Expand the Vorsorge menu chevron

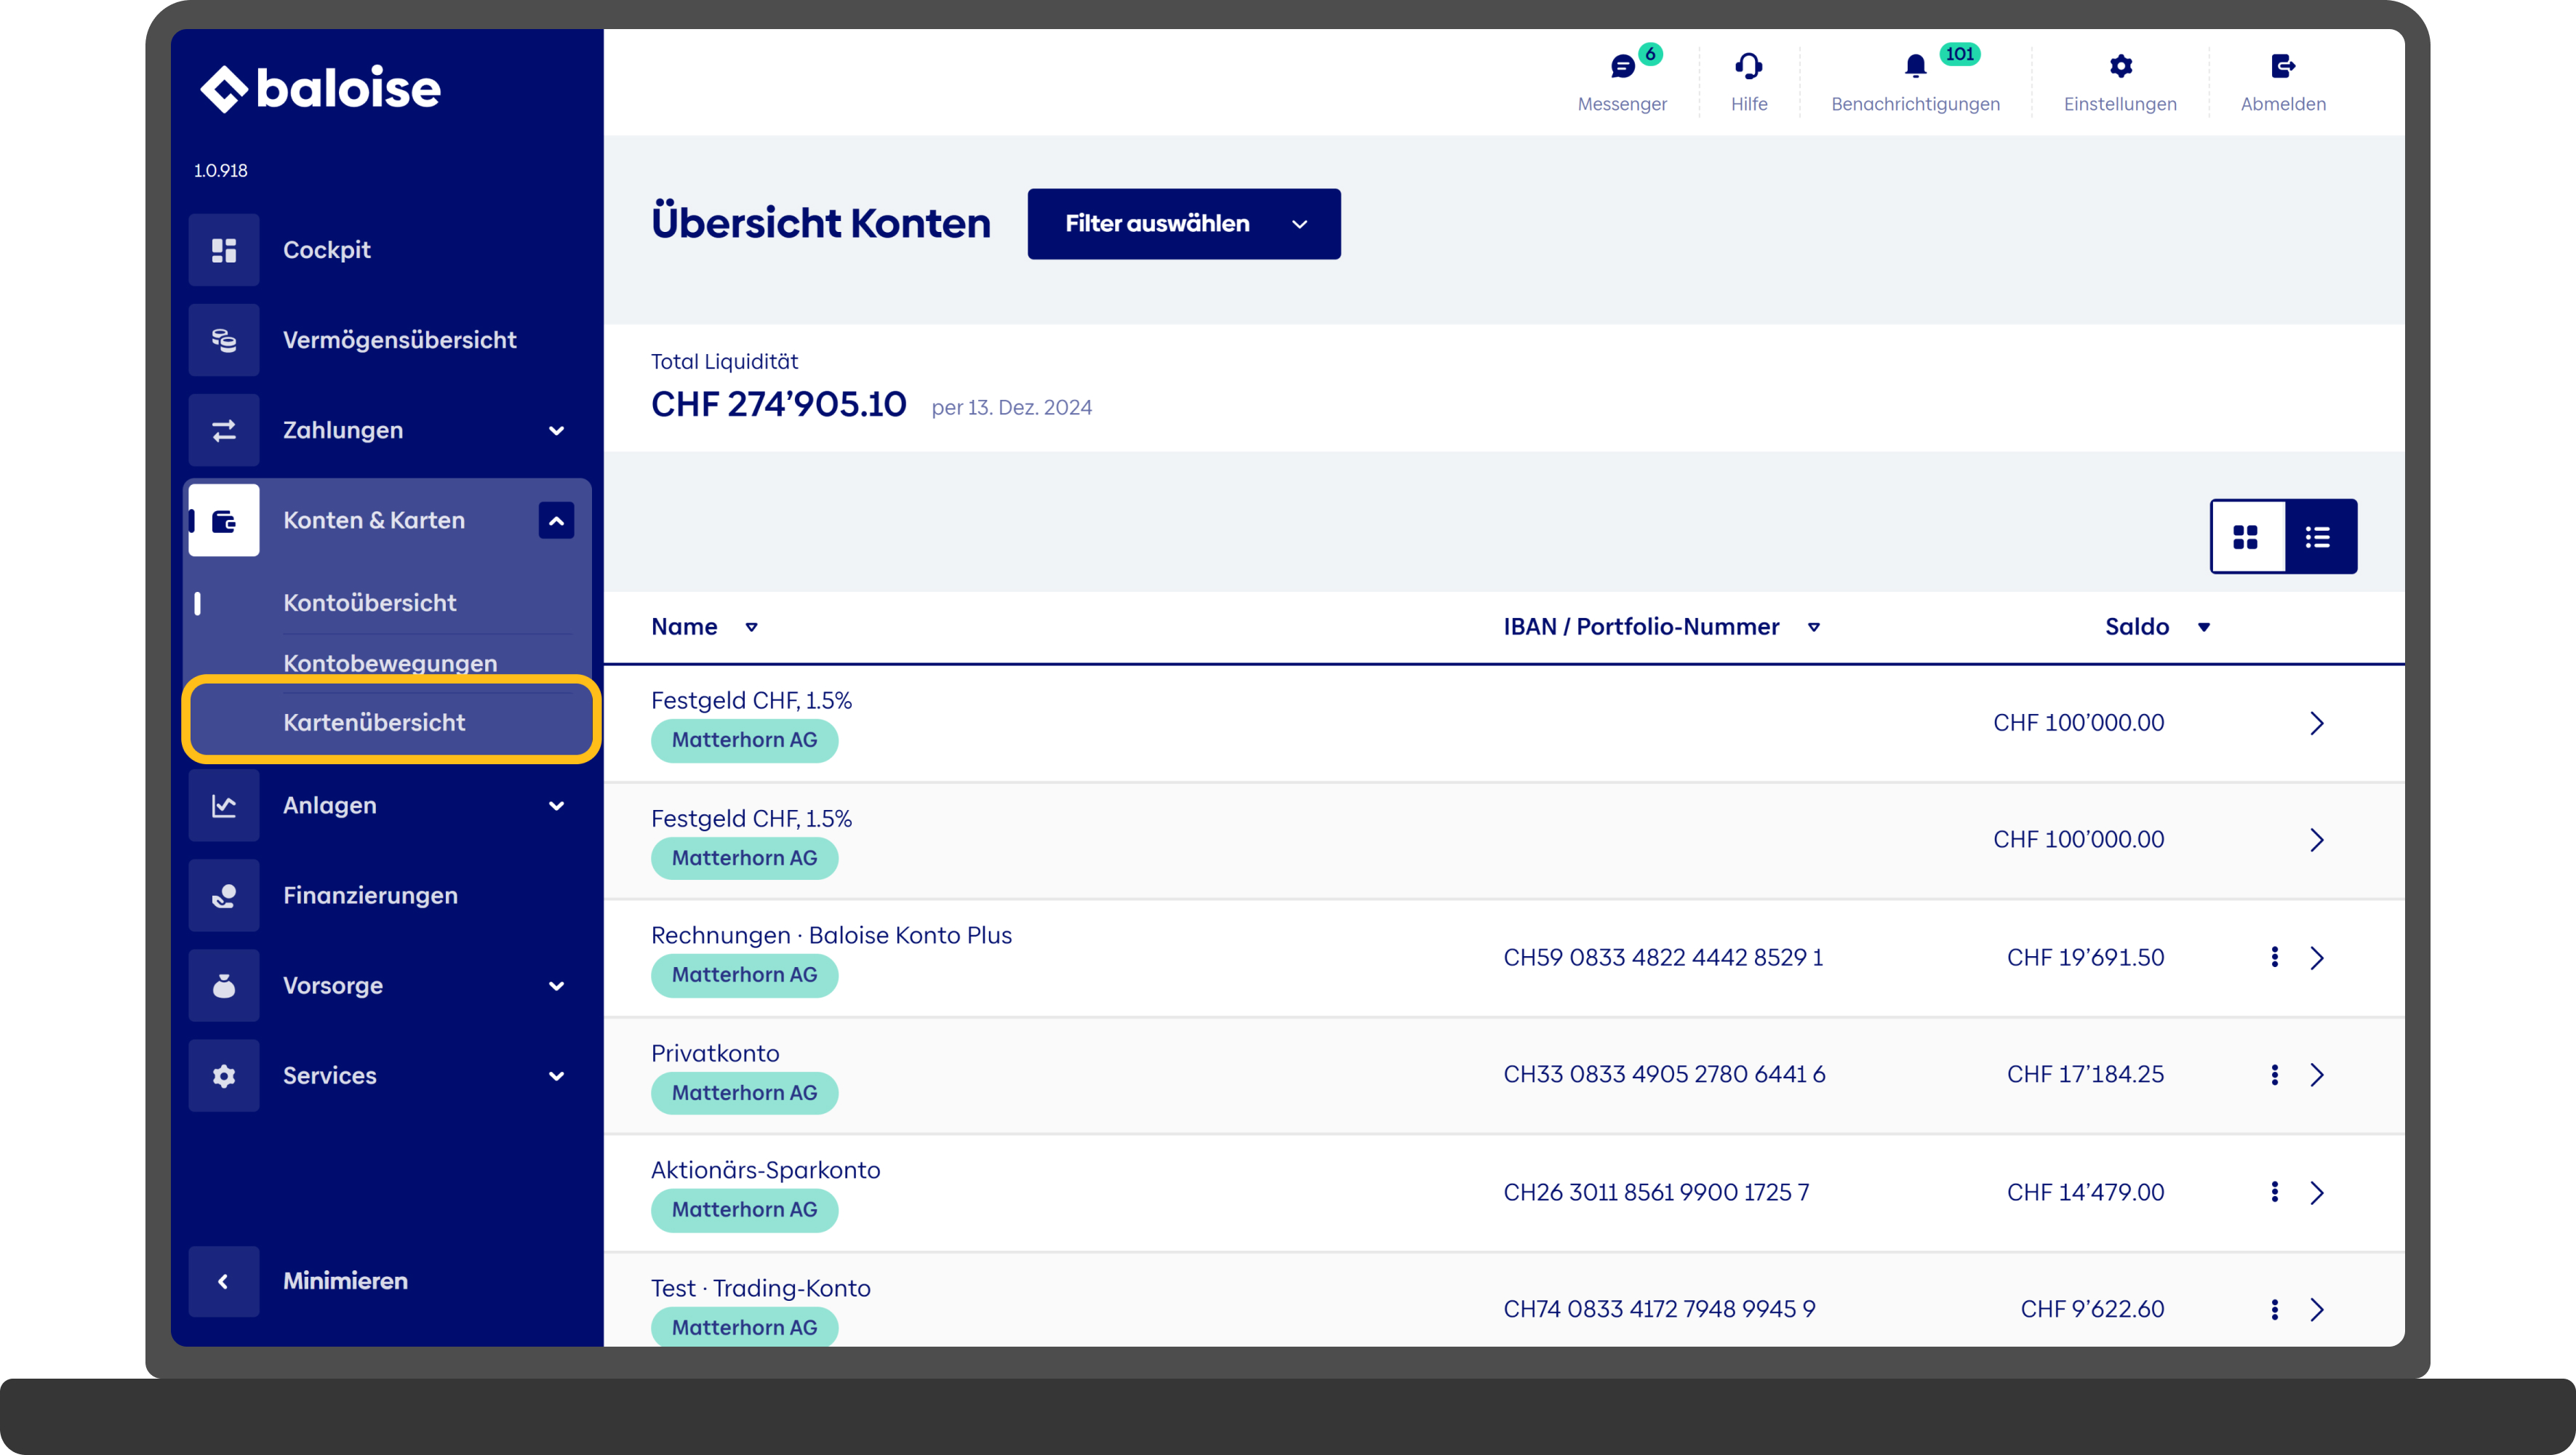point(556,986)
